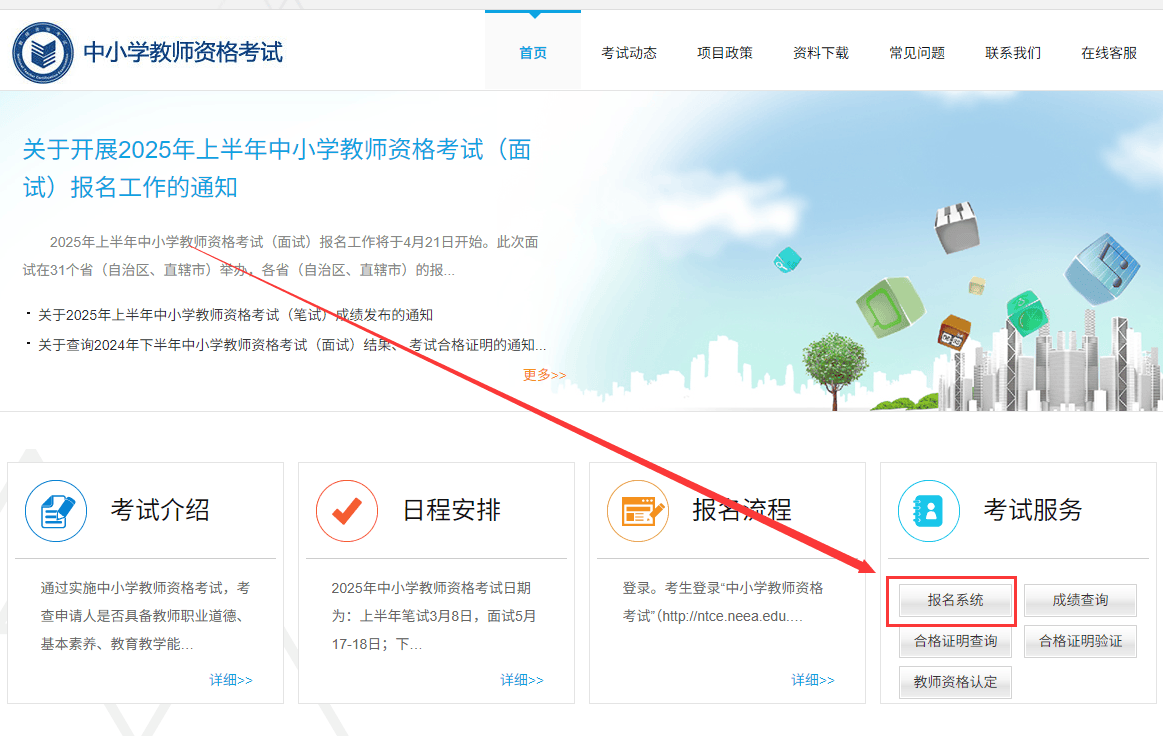Open the 联系我们 page
Image resolution: width=1163 pixels, height=736 pixels.
1013,53
